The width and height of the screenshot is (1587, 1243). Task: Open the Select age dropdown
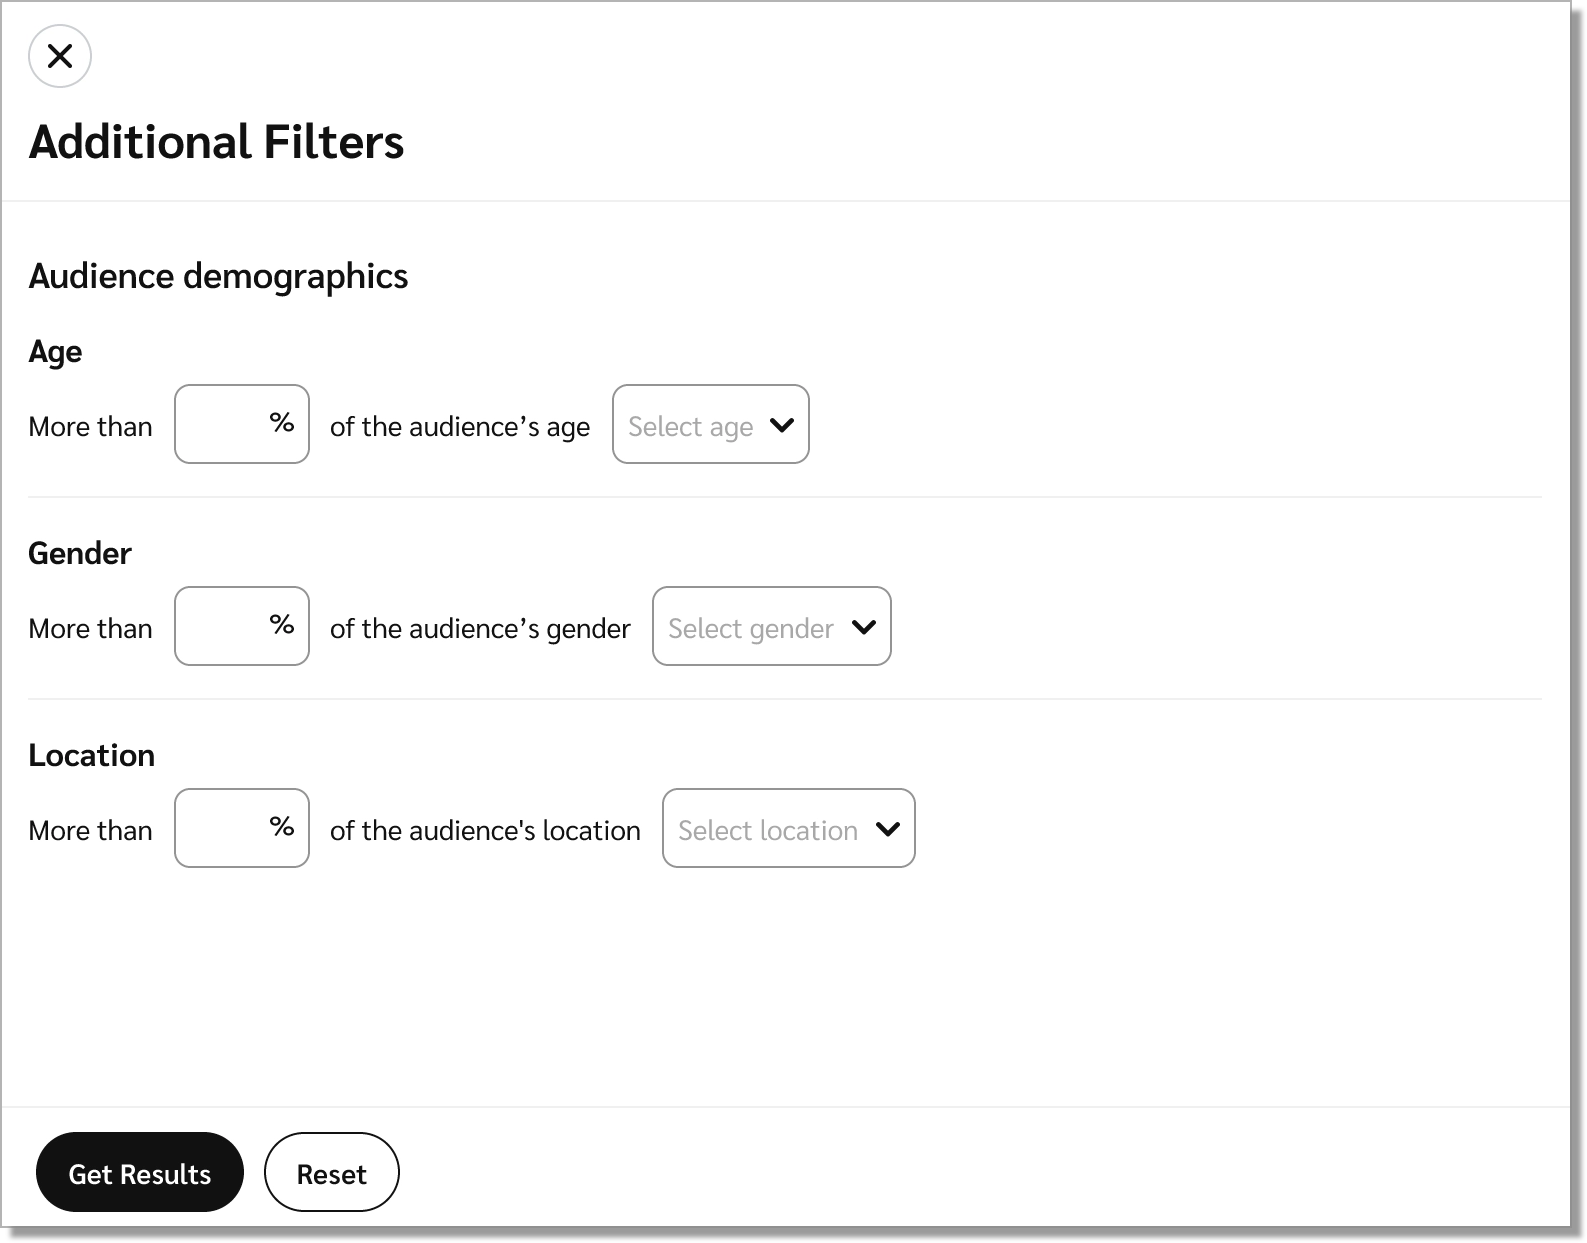[x=690, y=426]
